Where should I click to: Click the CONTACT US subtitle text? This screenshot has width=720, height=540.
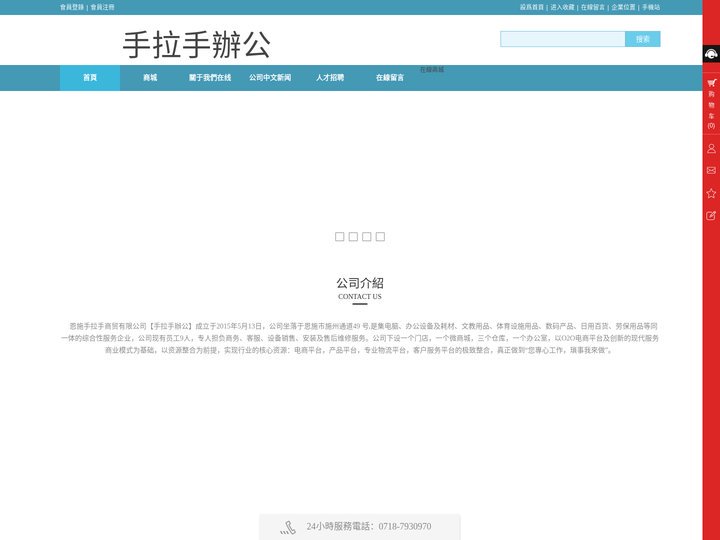pyautogui.click(x=360, y=297)
